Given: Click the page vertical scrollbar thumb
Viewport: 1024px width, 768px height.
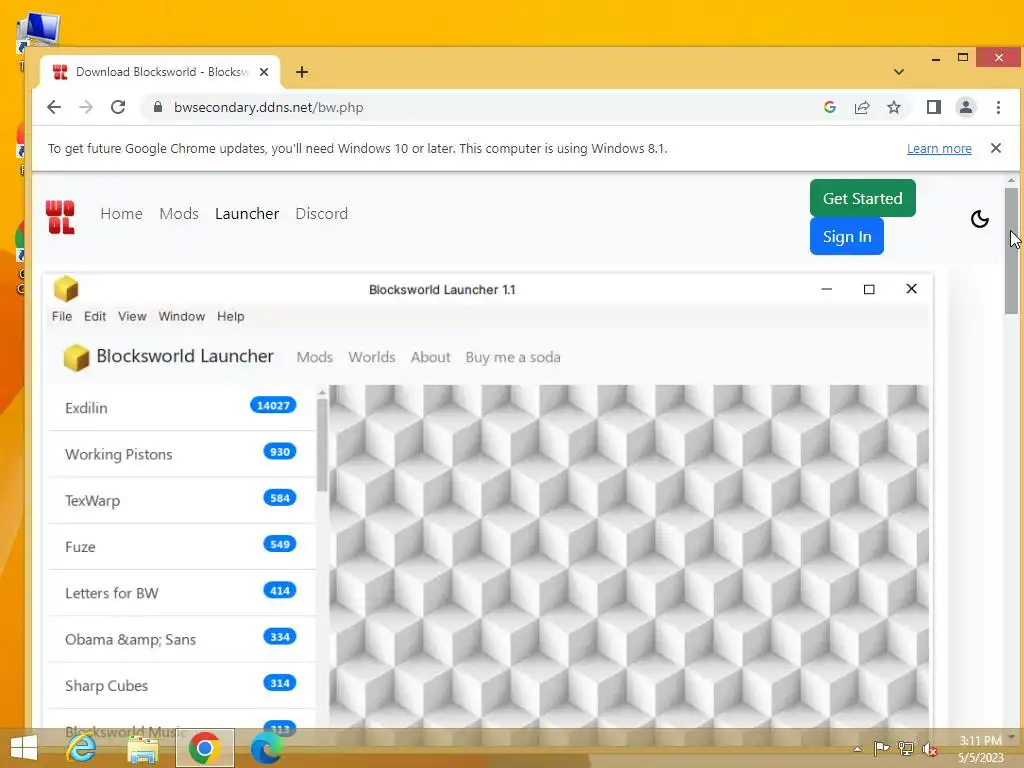Looking at the screenshot, I should pos(1011,251).
